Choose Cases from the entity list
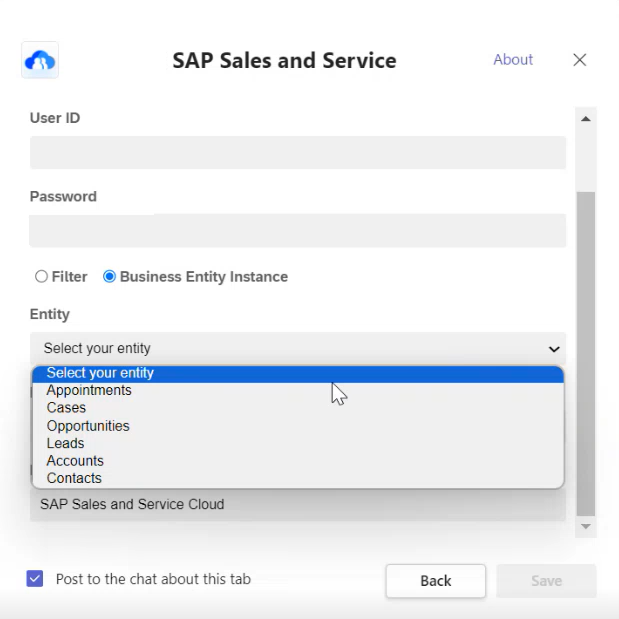This screenshot has height=619, width=619. coord(298,408)
